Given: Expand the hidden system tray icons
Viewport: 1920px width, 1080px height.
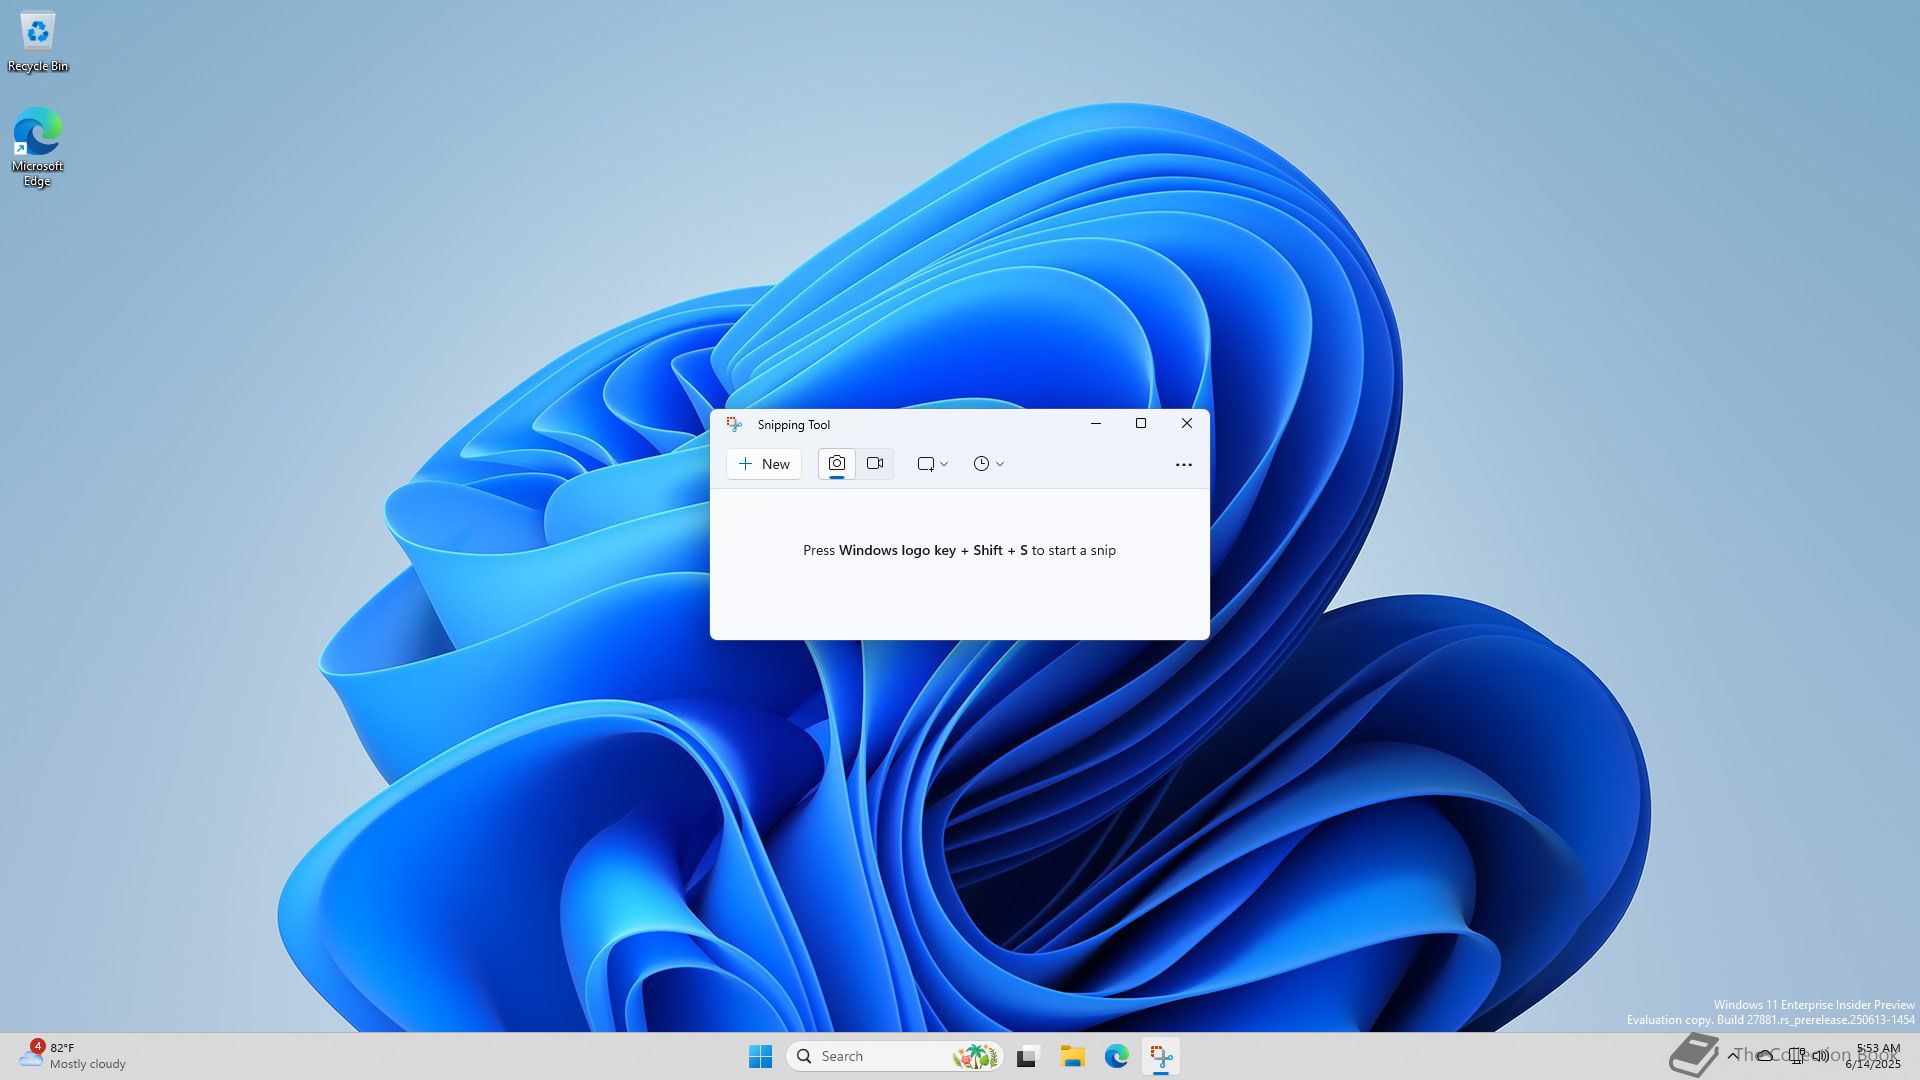Looking at the screenshot, I should click(1733, 1055).
